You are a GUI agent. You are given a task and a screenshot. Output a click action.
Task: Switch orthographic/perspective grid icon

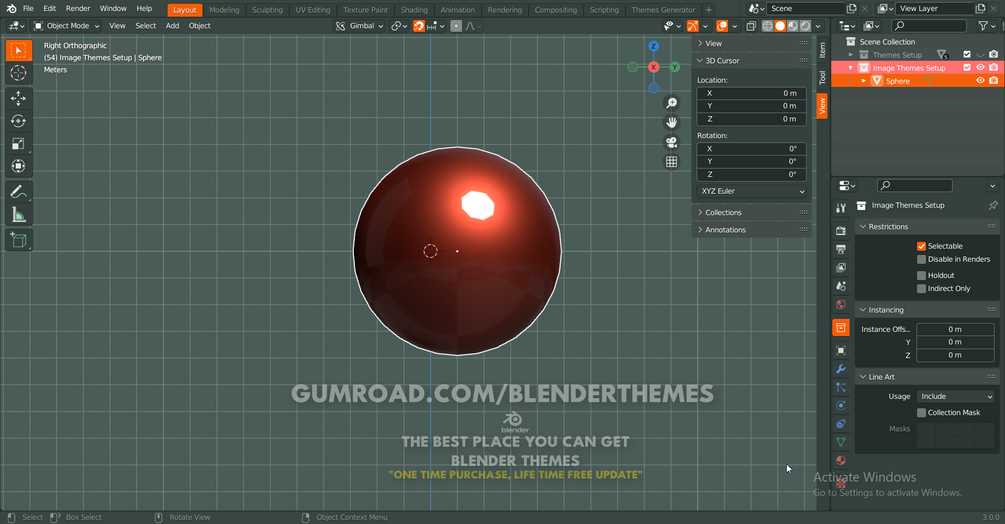click(671, 162)
